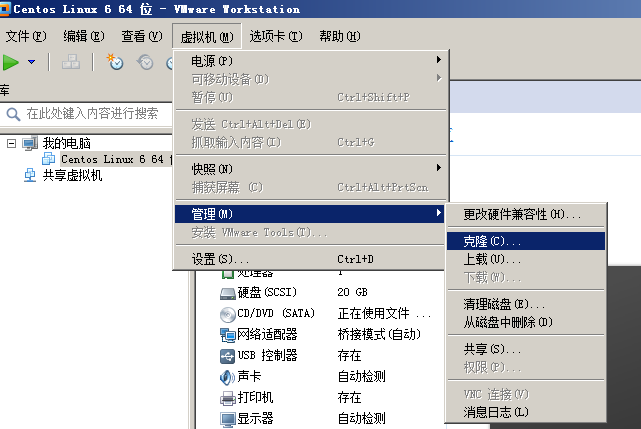The width and height of the screenshot is (641, 429).
Task: Open the 文件(F) menu
Action: [x=26, y=36]
